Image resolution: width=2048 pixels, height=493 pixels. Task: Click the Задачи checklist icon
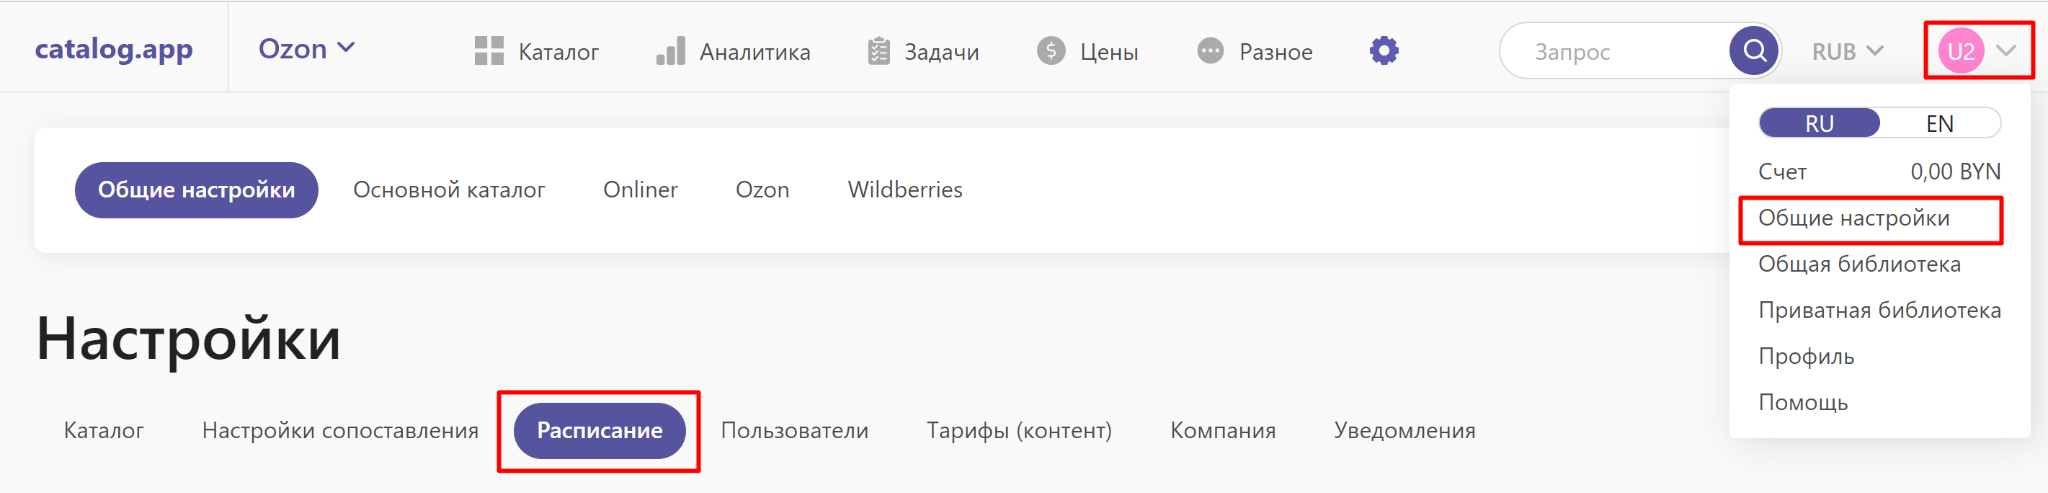[x=878, y=51]
